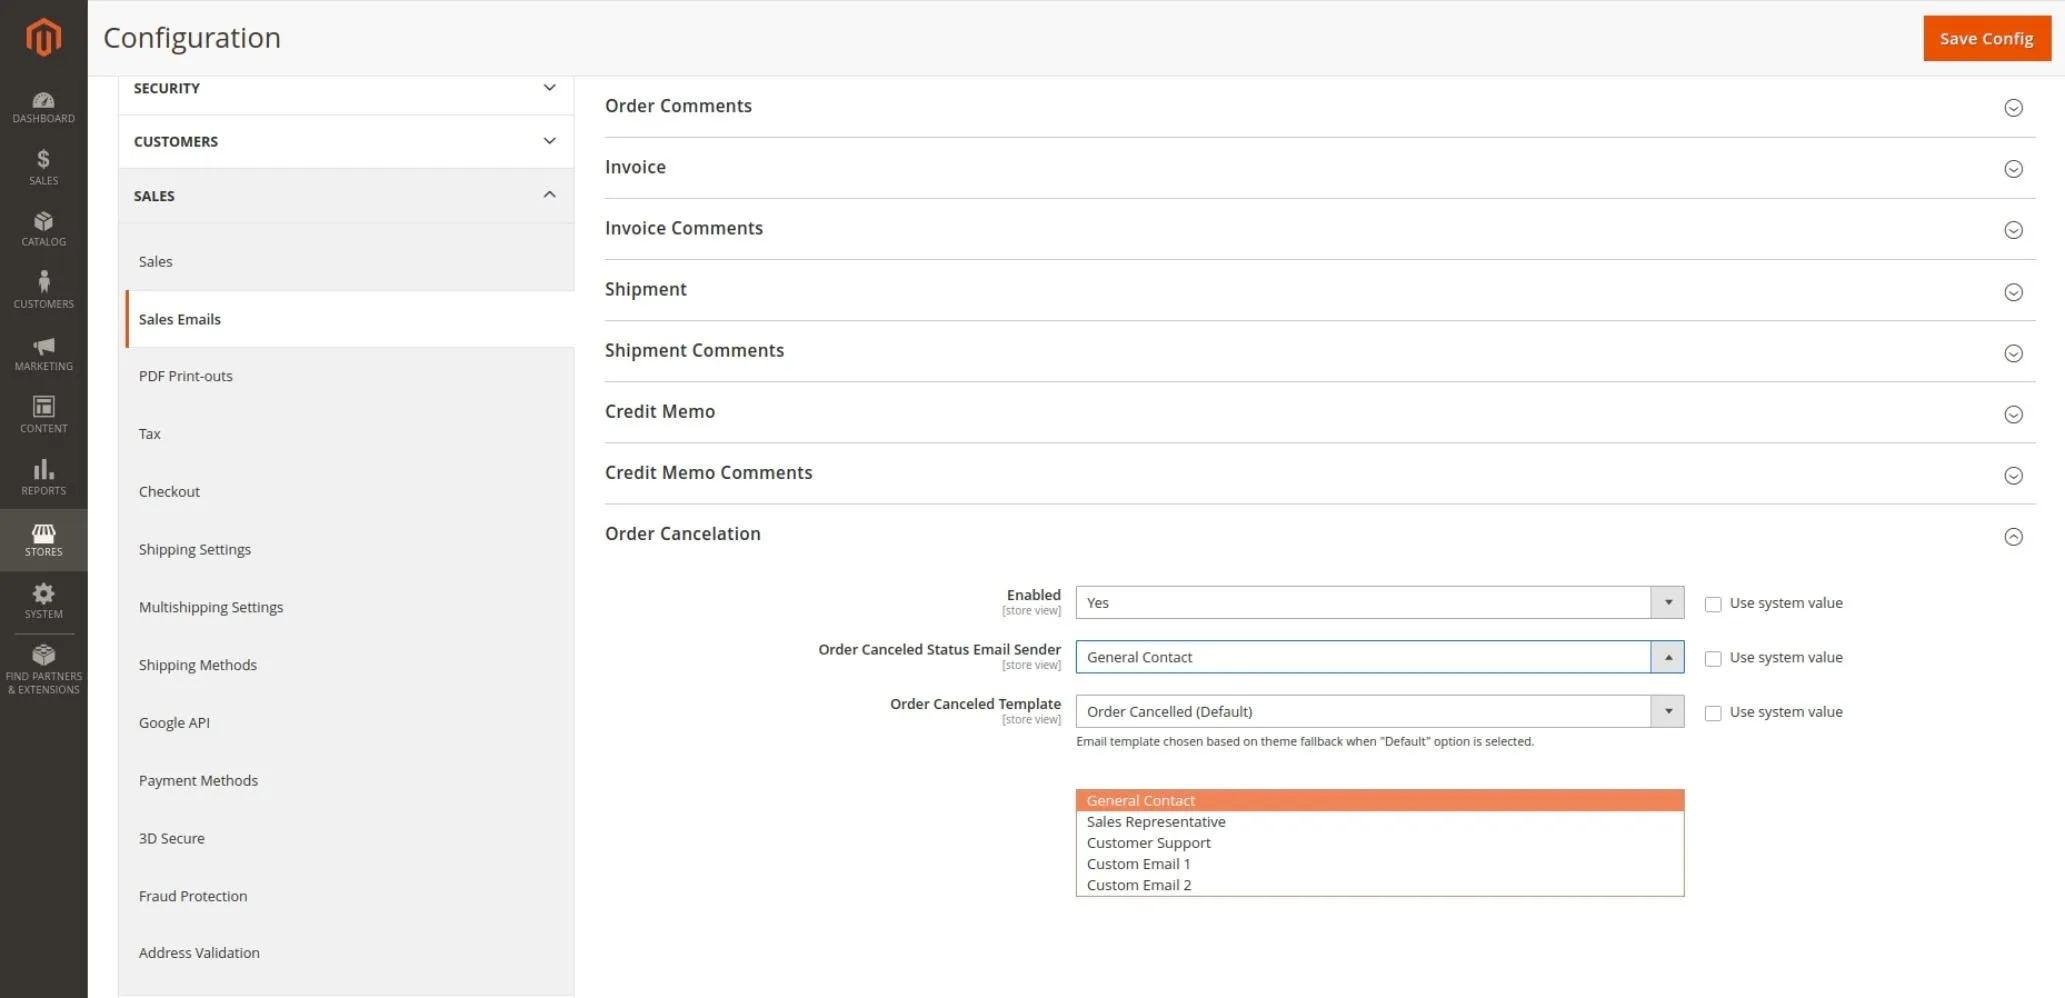Check Use system value for Enabled

point(1713,604)
